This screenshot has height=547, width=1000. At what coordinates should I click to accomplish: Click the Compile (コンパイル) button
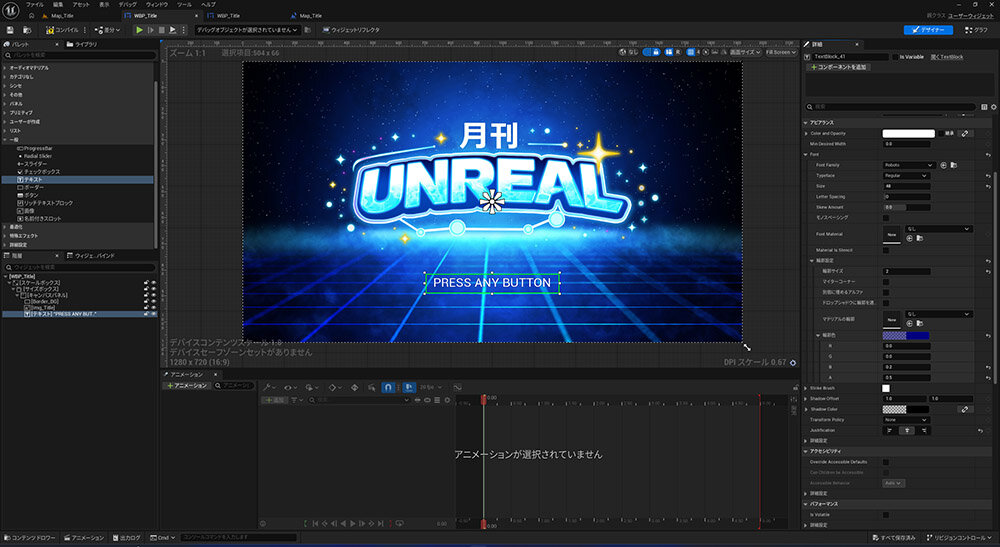tap(63, 30)
